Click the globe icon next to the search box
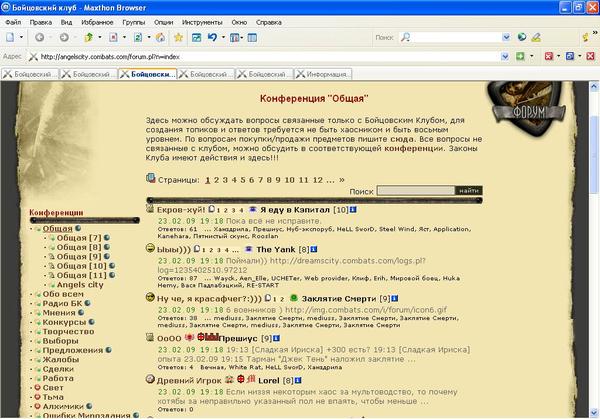 (x=522, y=37)
